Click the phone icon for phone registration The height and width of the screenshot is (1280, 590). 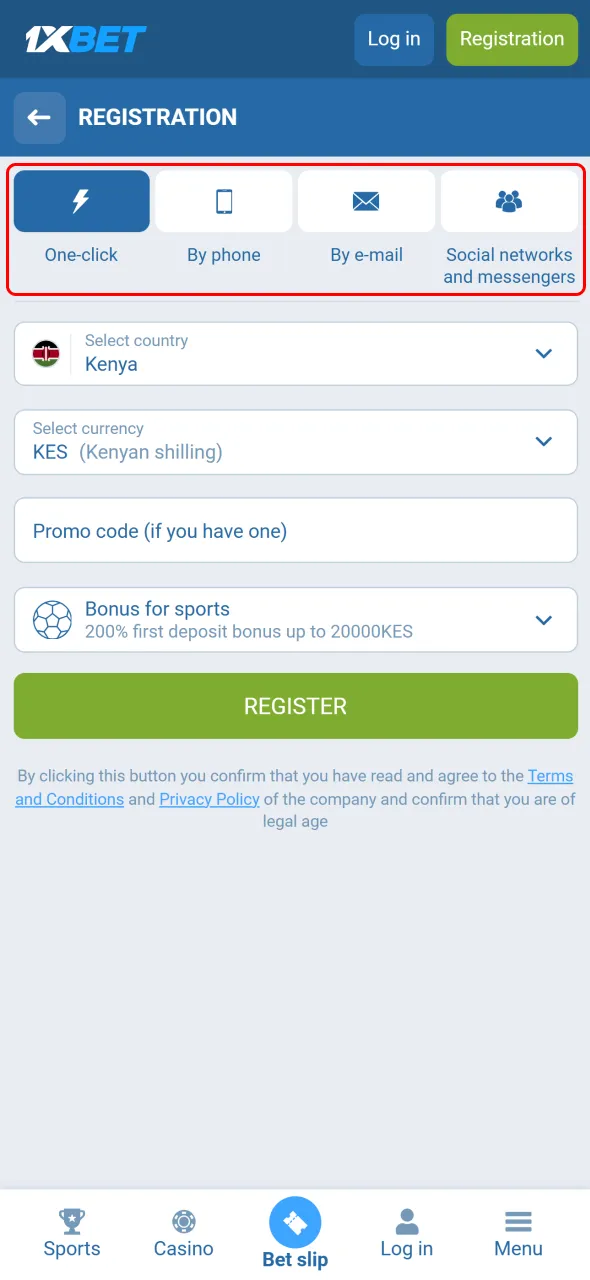(x=224, y=200)
